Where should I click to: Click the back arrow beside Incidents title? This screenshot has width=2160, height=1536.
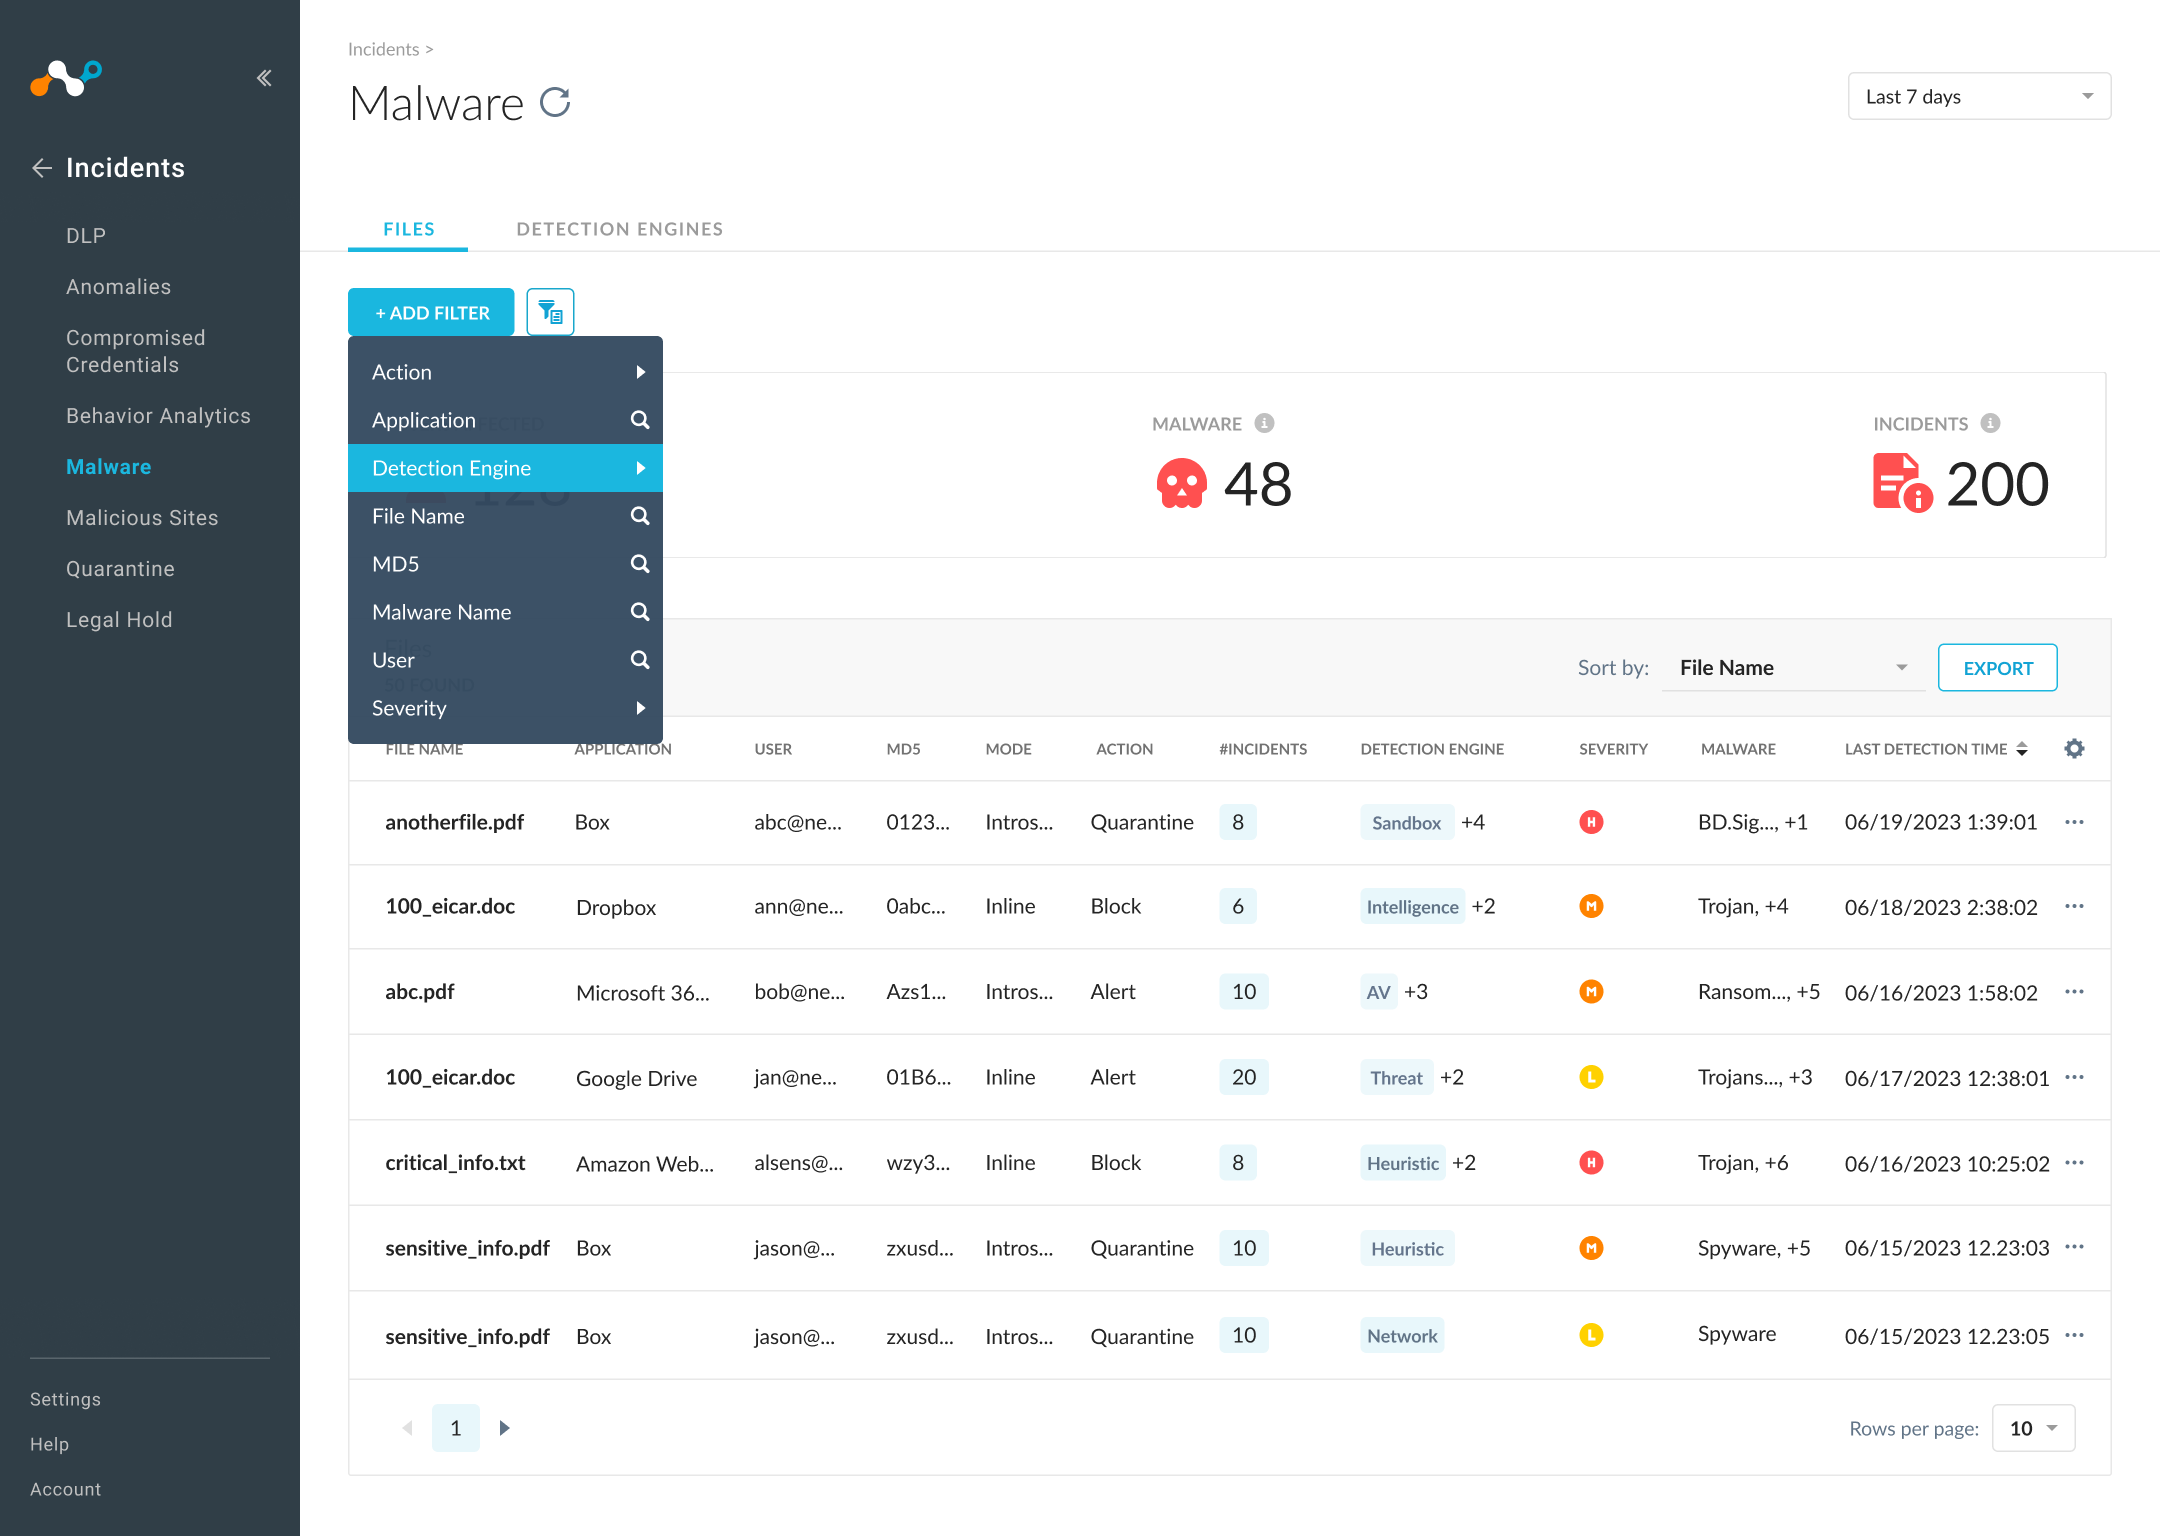click(42, 168)
